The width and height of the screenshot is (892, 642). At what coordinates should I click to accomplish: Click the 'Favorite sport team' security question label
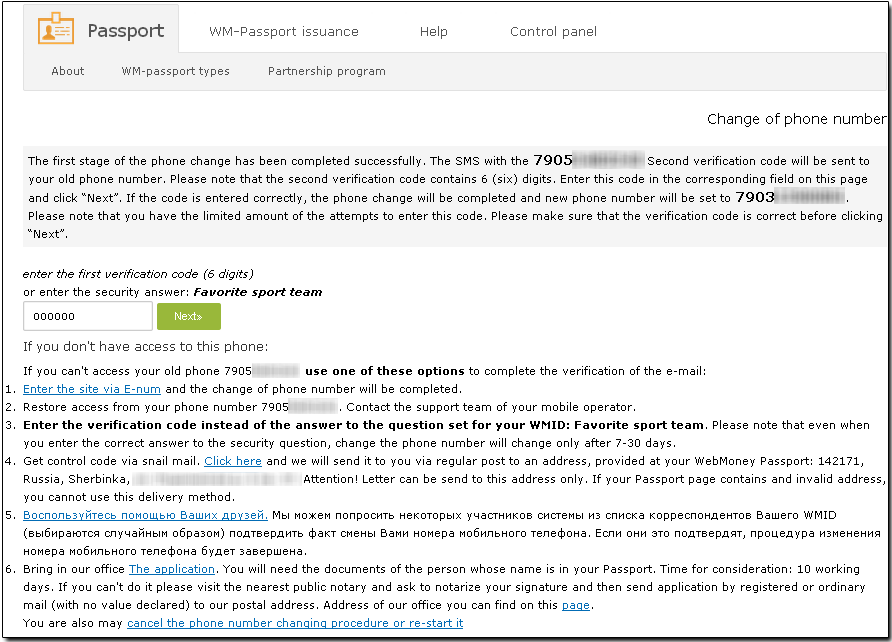coord(258,292)
